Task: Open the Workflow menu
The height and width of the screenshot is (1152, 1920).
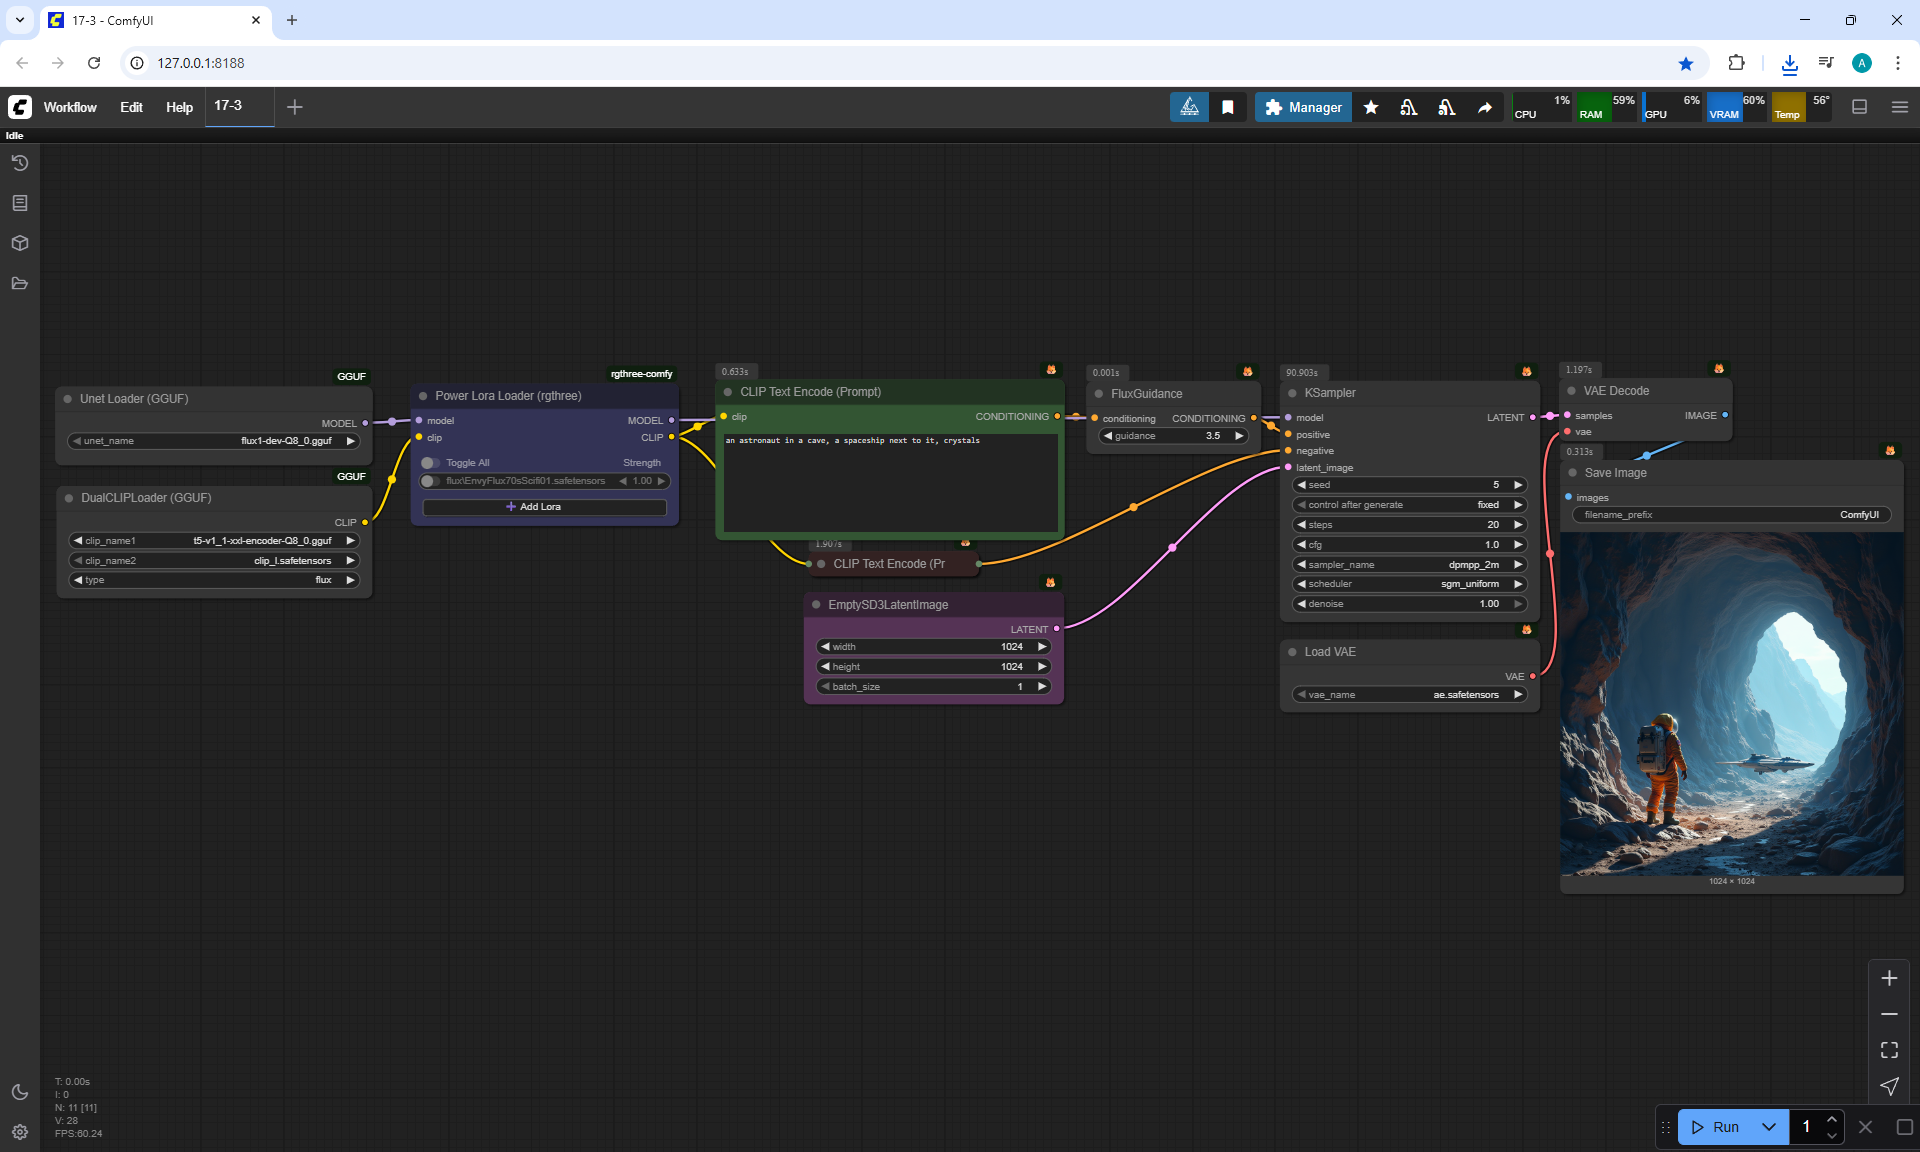Action: [70, 107]
